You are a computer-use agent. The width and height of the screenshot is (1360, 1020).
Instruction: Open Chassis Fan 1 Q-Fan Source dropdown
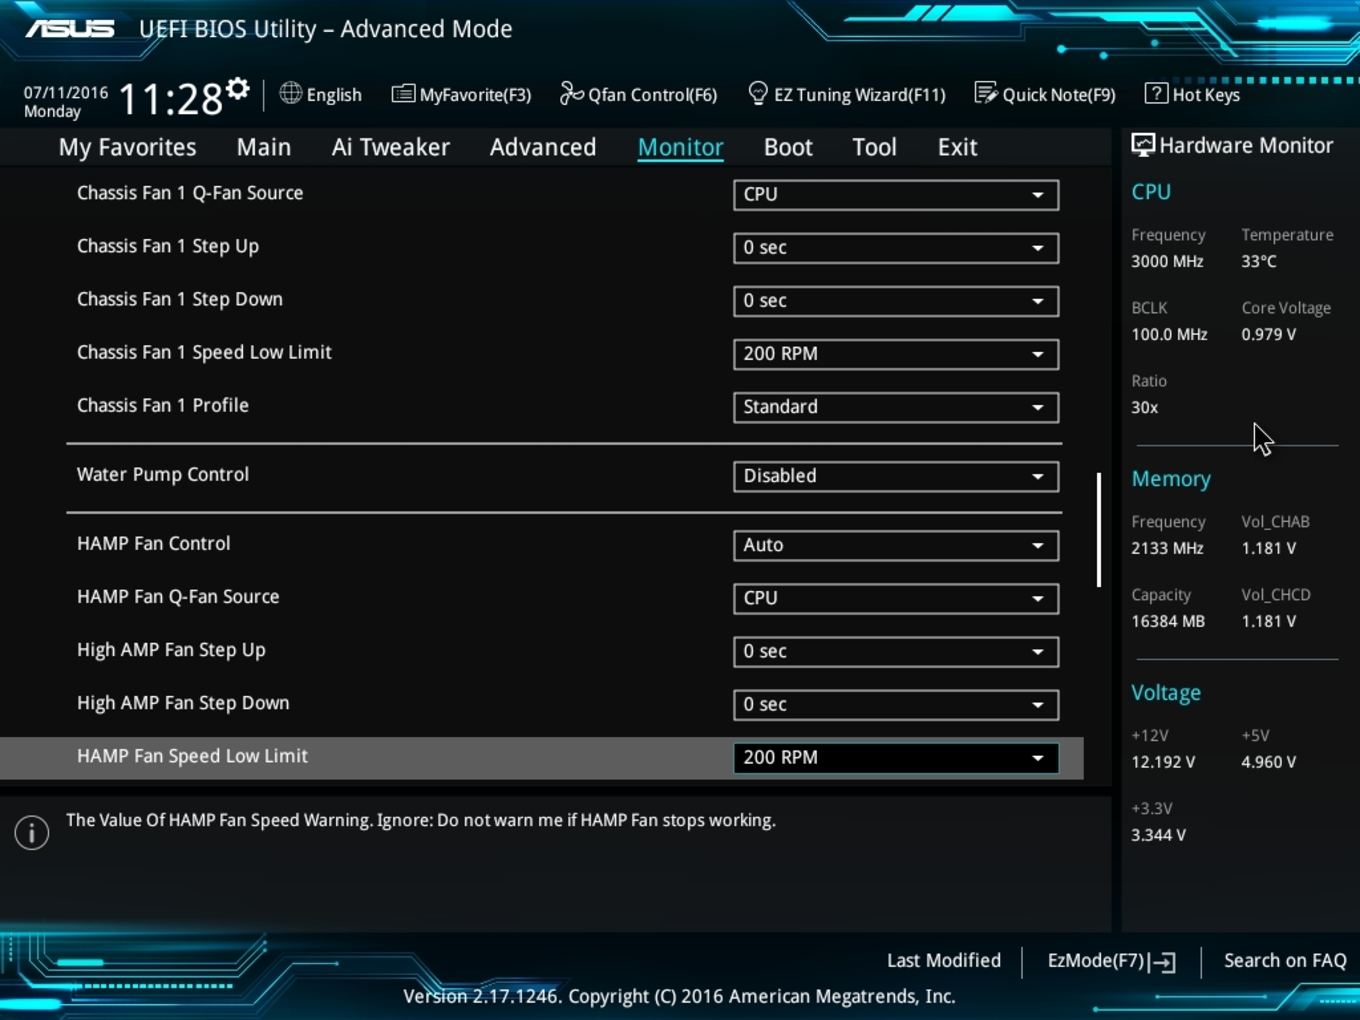(896, 194)
